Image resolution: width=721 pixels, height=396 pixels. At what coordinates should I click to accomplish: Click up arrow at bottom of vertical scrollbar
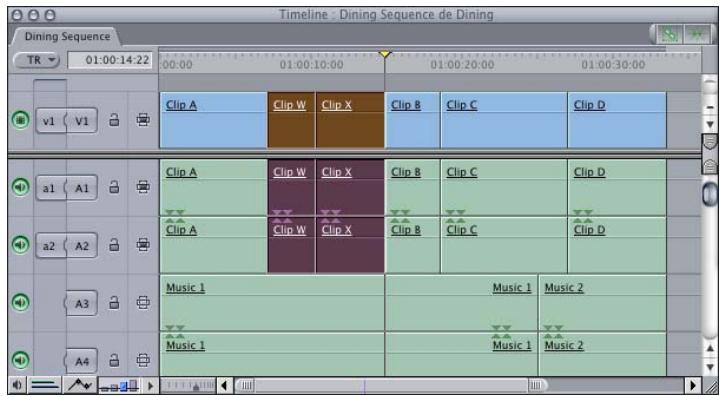pos(710,348)
